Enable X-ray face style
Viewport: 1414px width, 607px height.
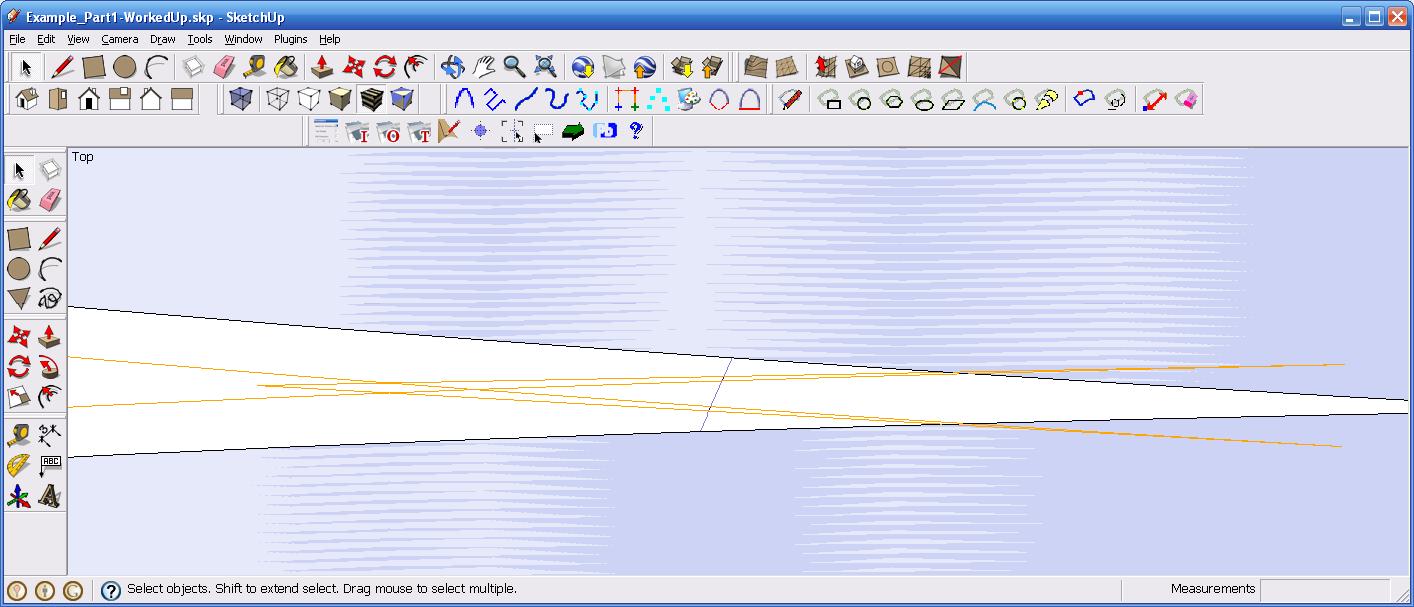tap(240, 99)
